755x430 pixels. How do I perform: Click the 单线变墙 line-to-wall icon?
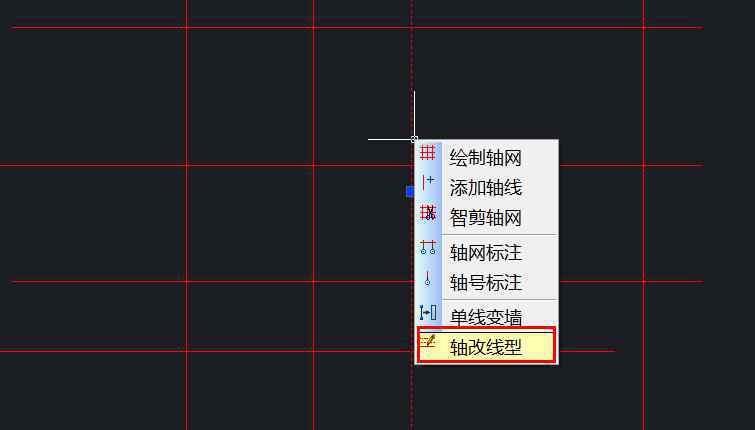pos(428,313)
